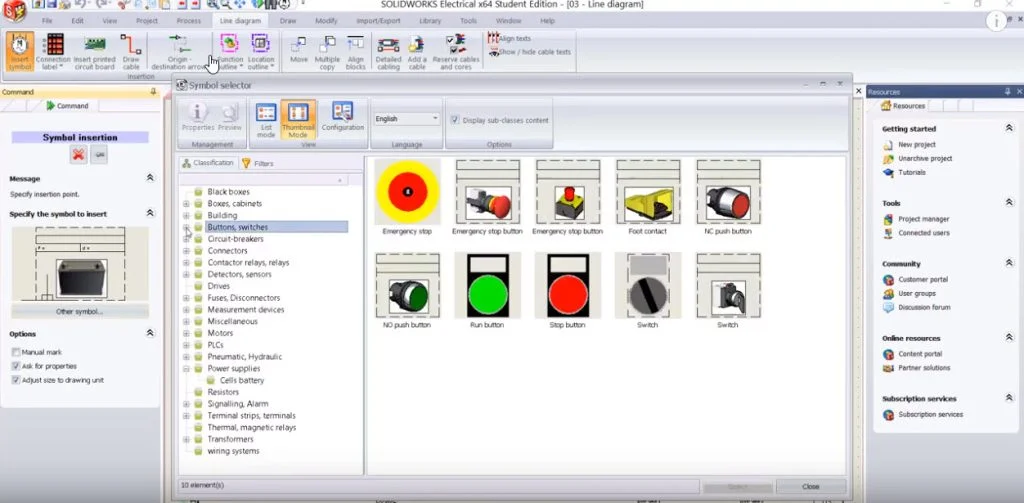The image size is (1024, 503).
Task: Open the Content portal link
Action: click(x=920, y=354)
